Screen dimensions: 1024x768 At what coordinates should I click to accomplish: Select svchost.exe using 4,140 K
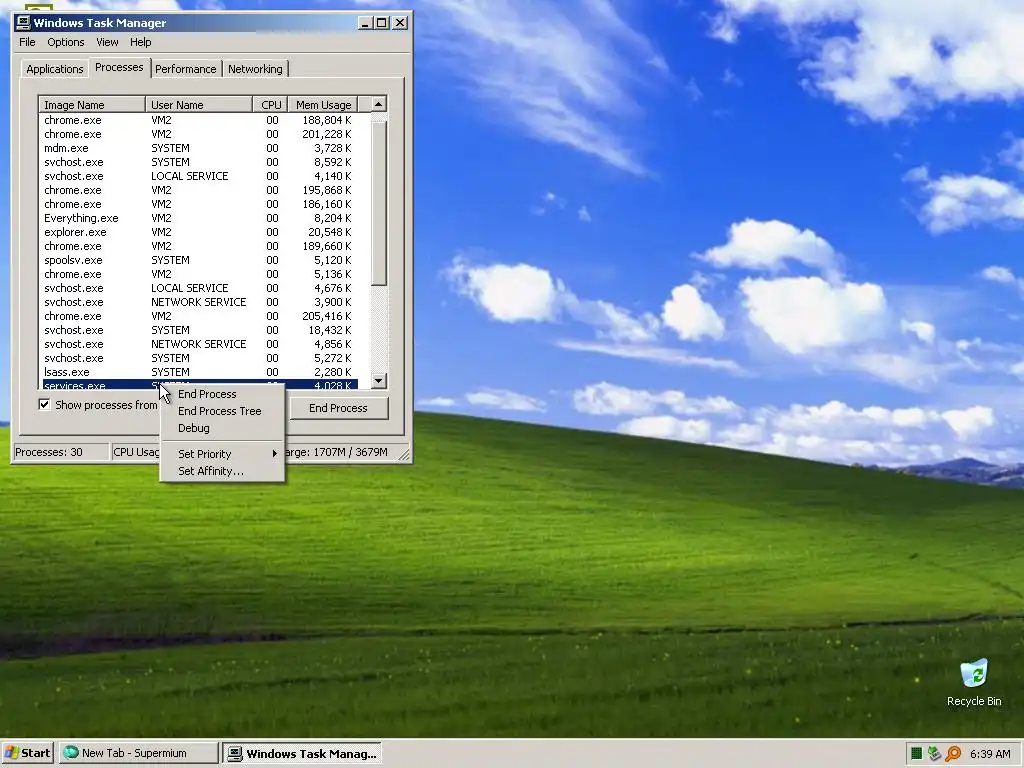point(199,176)
